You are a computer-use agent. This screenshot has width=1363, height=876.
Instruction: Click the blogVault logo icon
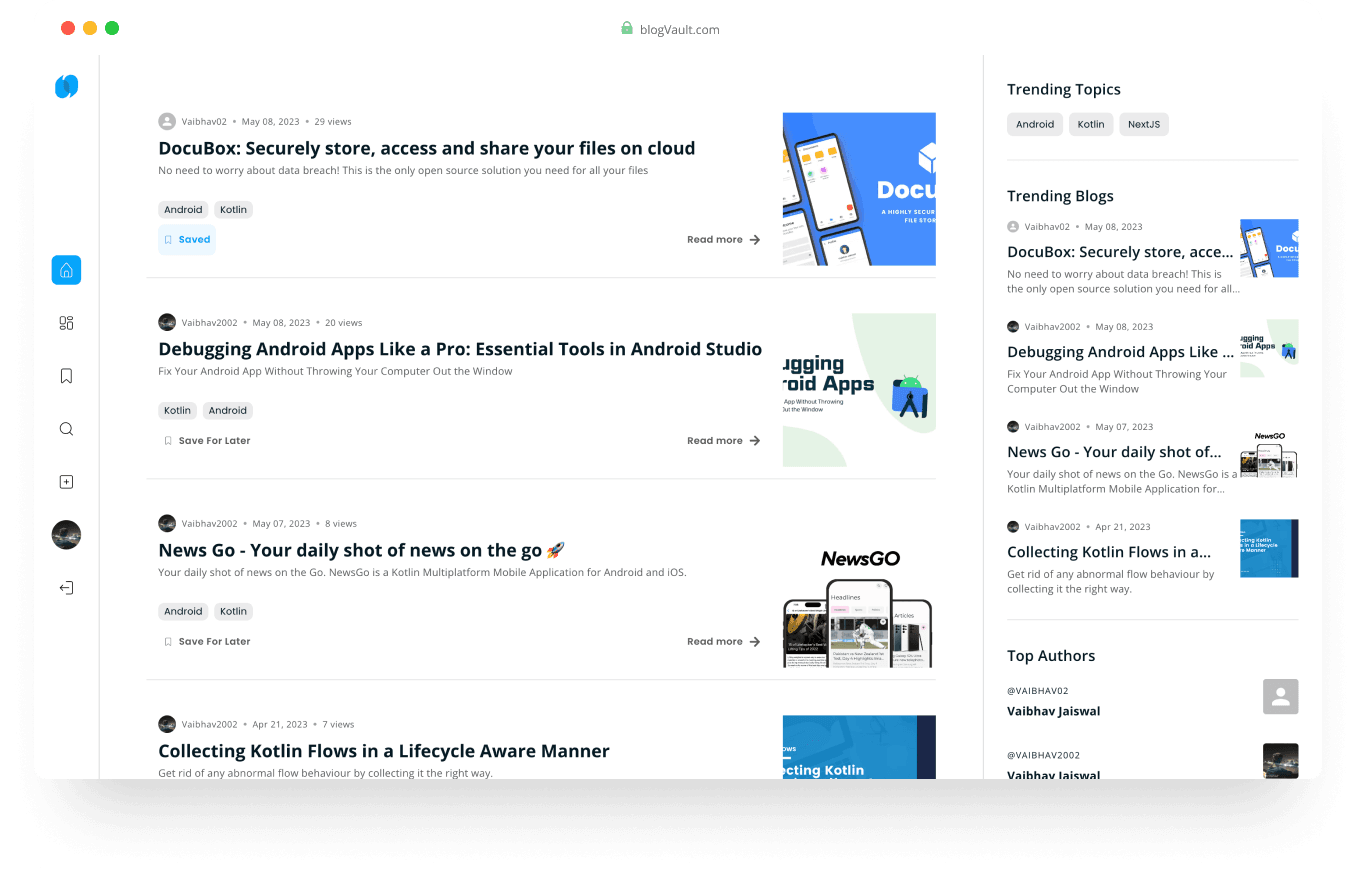(x=66, y=87)
